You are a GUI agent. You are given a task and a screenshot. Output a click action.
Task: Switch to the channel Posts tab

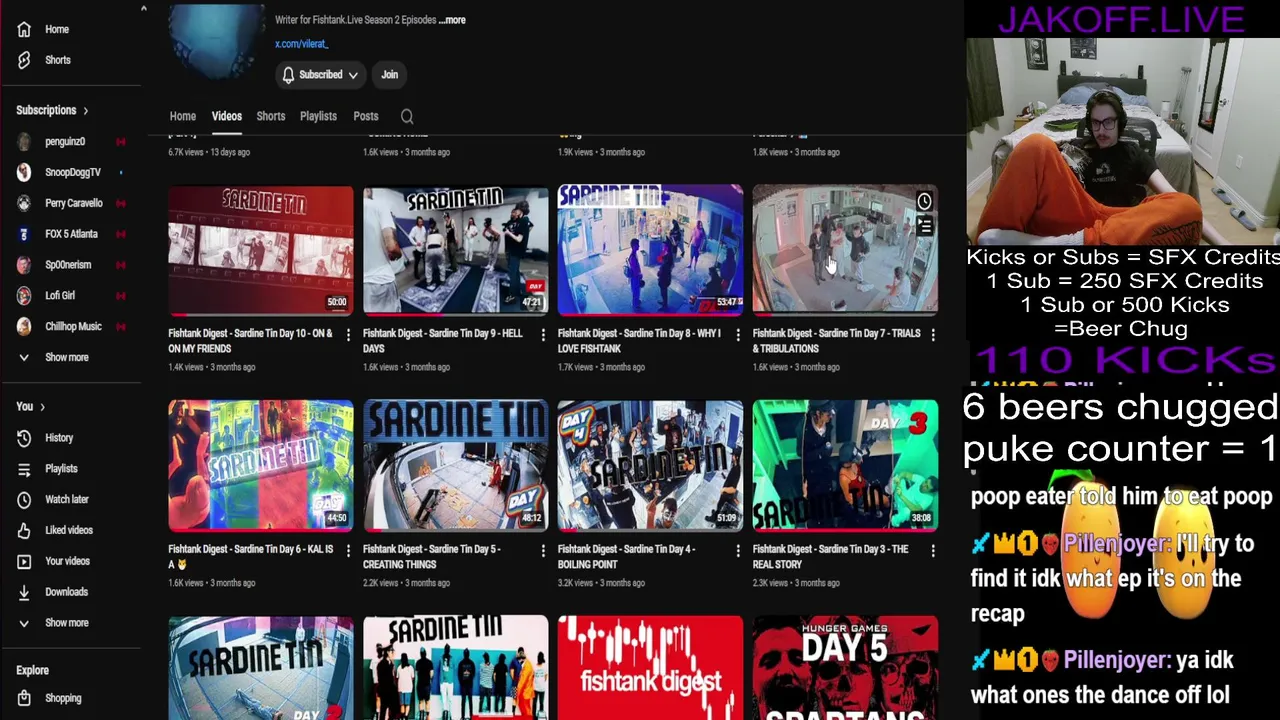[366, 116]
